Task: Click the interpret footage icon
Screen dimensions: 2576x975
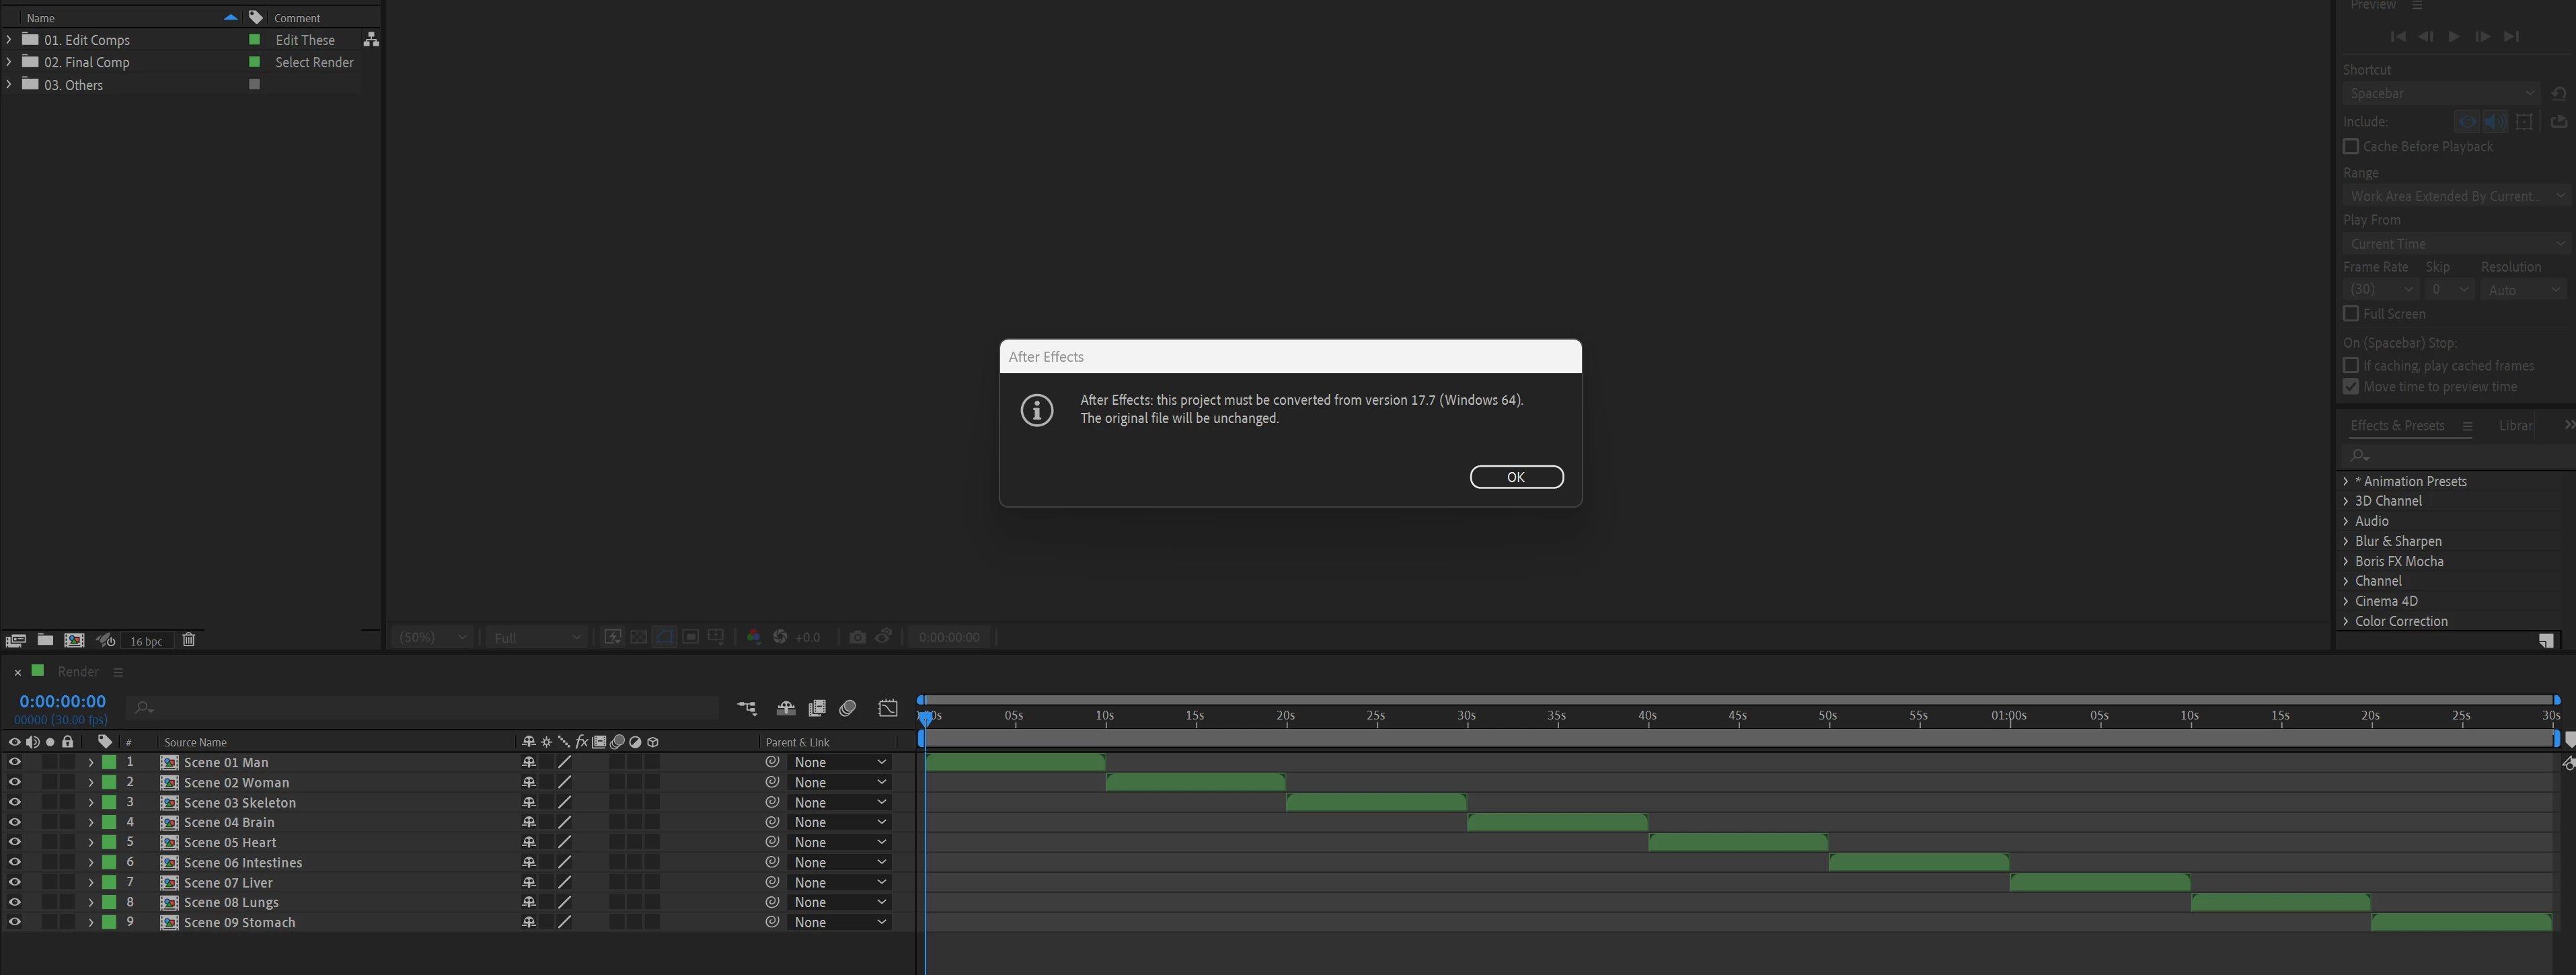Action: (x=15, y=640)
